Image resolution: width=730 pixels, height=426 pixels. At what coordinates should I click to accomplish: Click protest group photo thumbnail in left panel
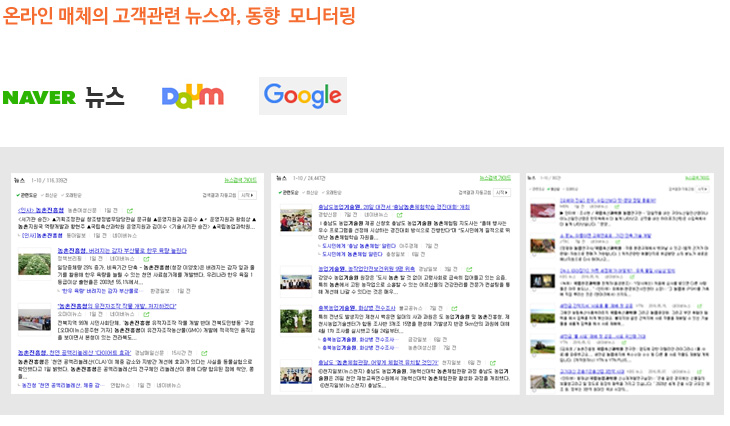34,319
